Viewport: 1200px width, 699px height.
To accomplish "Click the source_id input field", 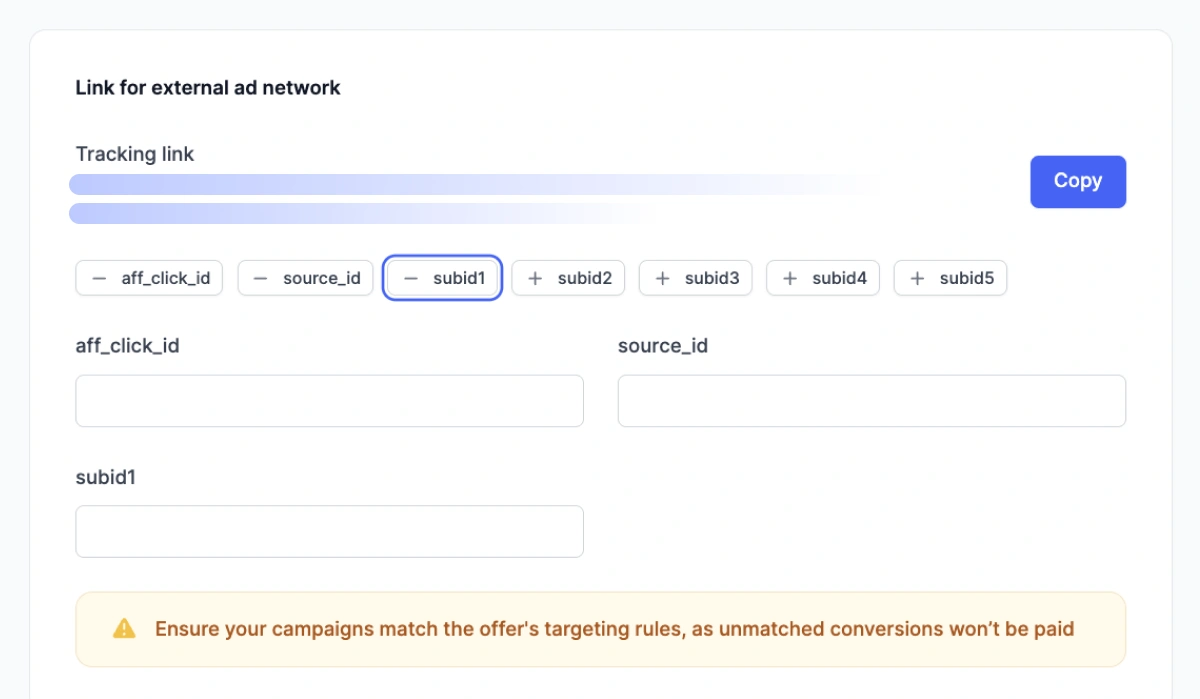I will point(871,400).
